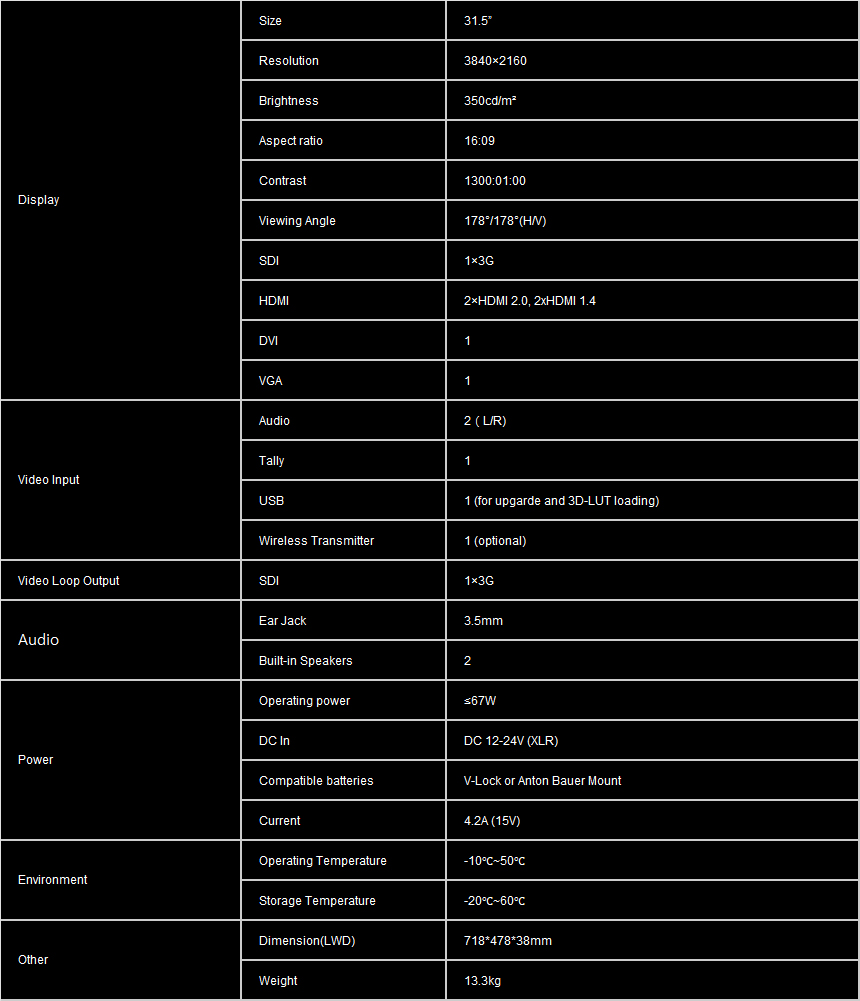
Task: Click the Video Loop Output category
Action: tap(69, 581)
